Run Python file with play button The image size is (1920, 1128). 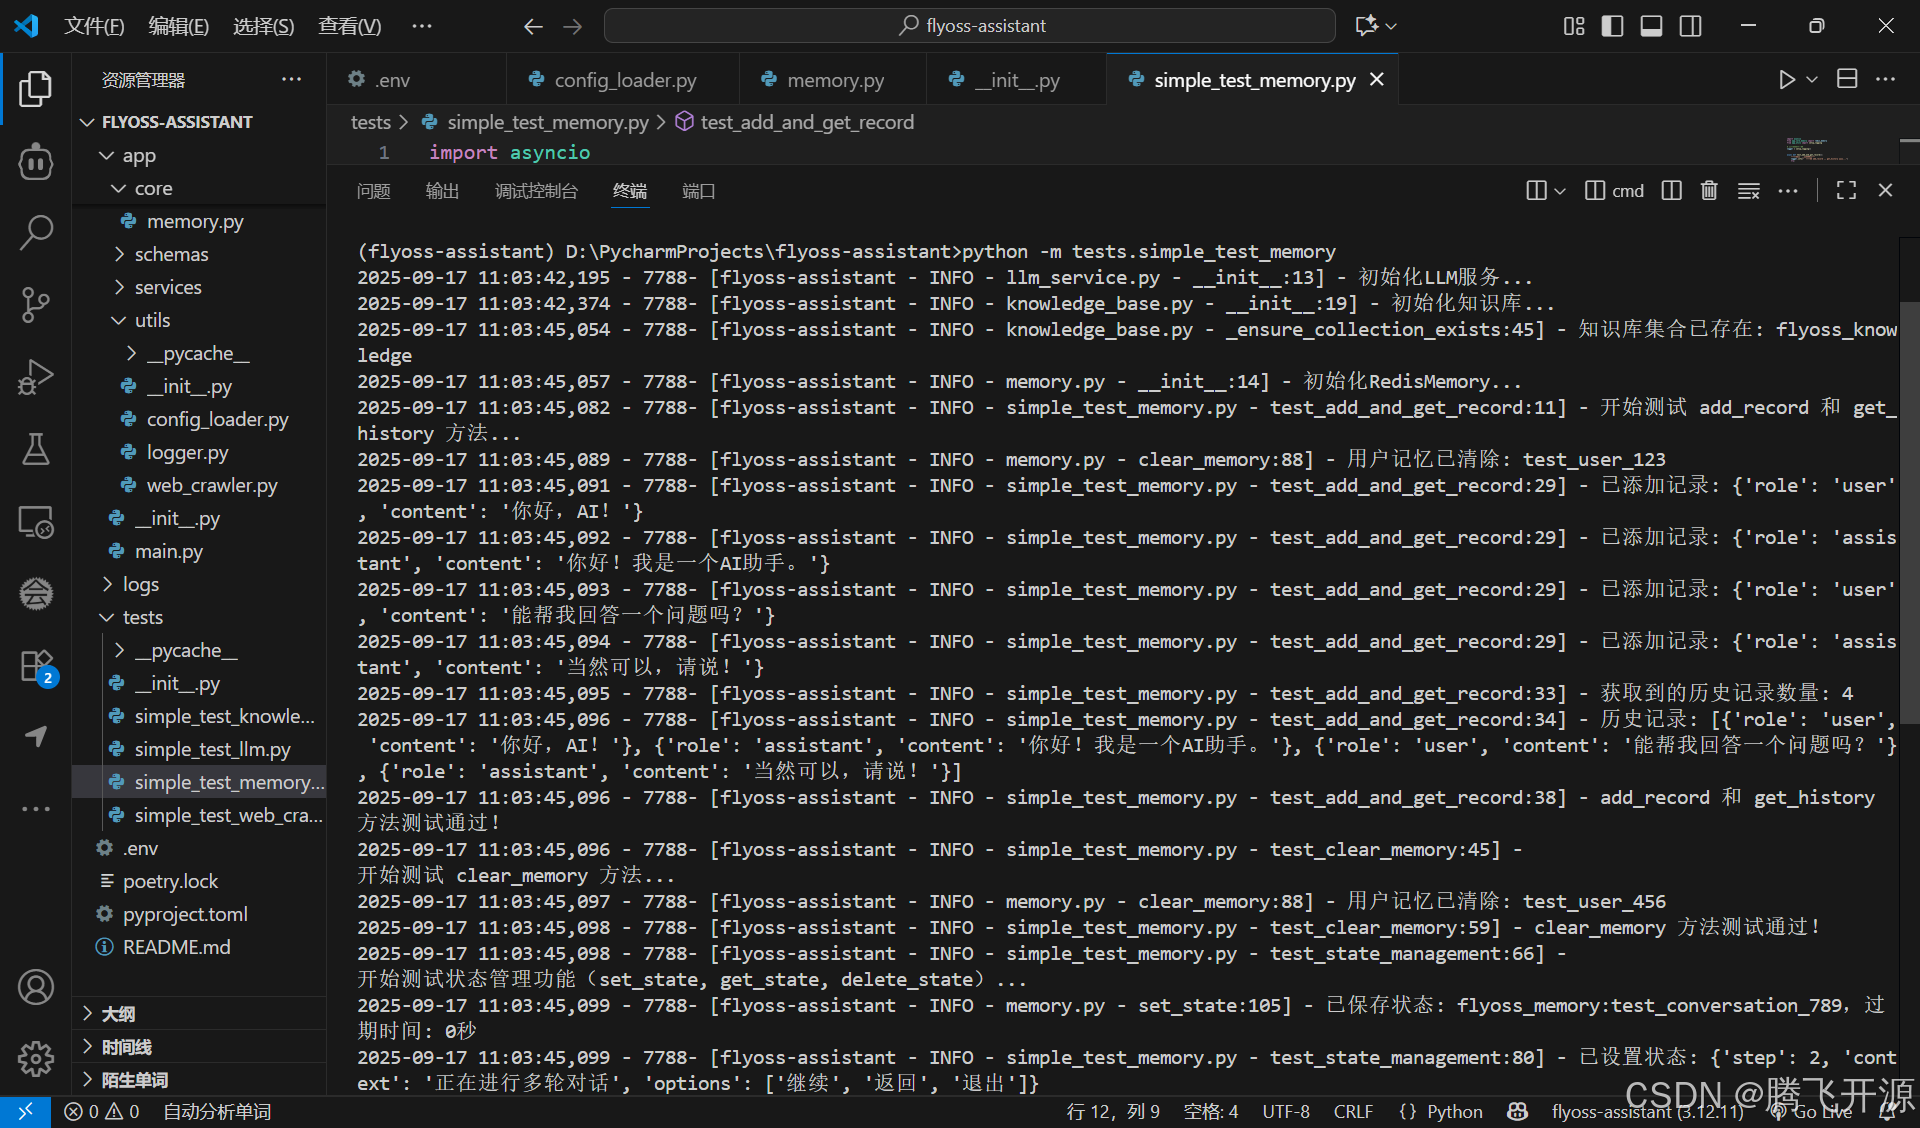[x=1786, y=80]
